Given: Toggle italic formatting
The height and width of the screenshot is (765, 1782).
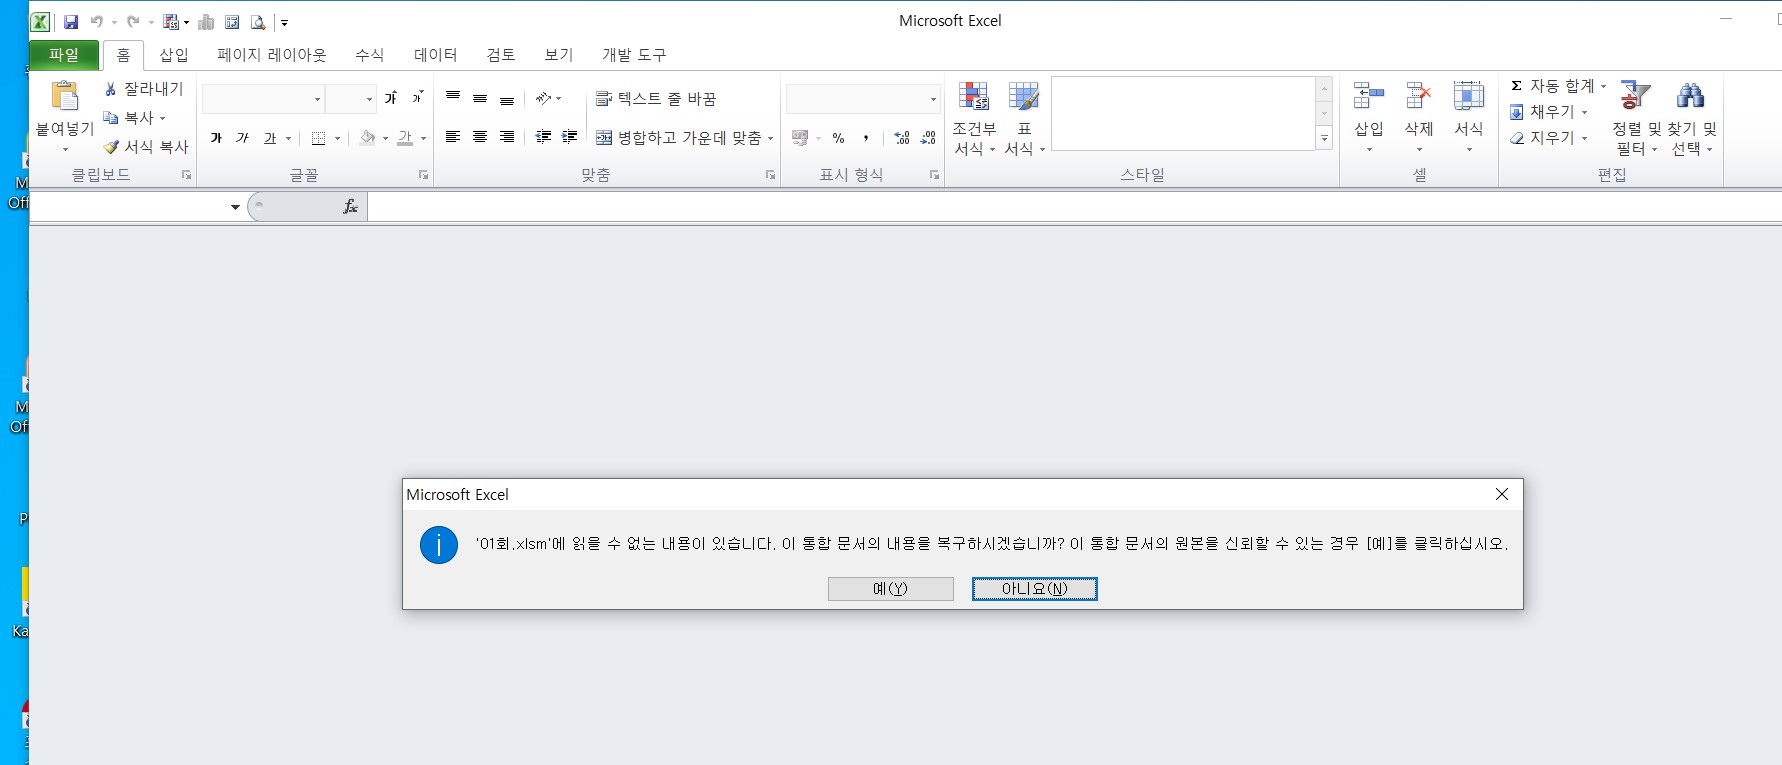Looking at the screenshot, I should tap(242, 138).
